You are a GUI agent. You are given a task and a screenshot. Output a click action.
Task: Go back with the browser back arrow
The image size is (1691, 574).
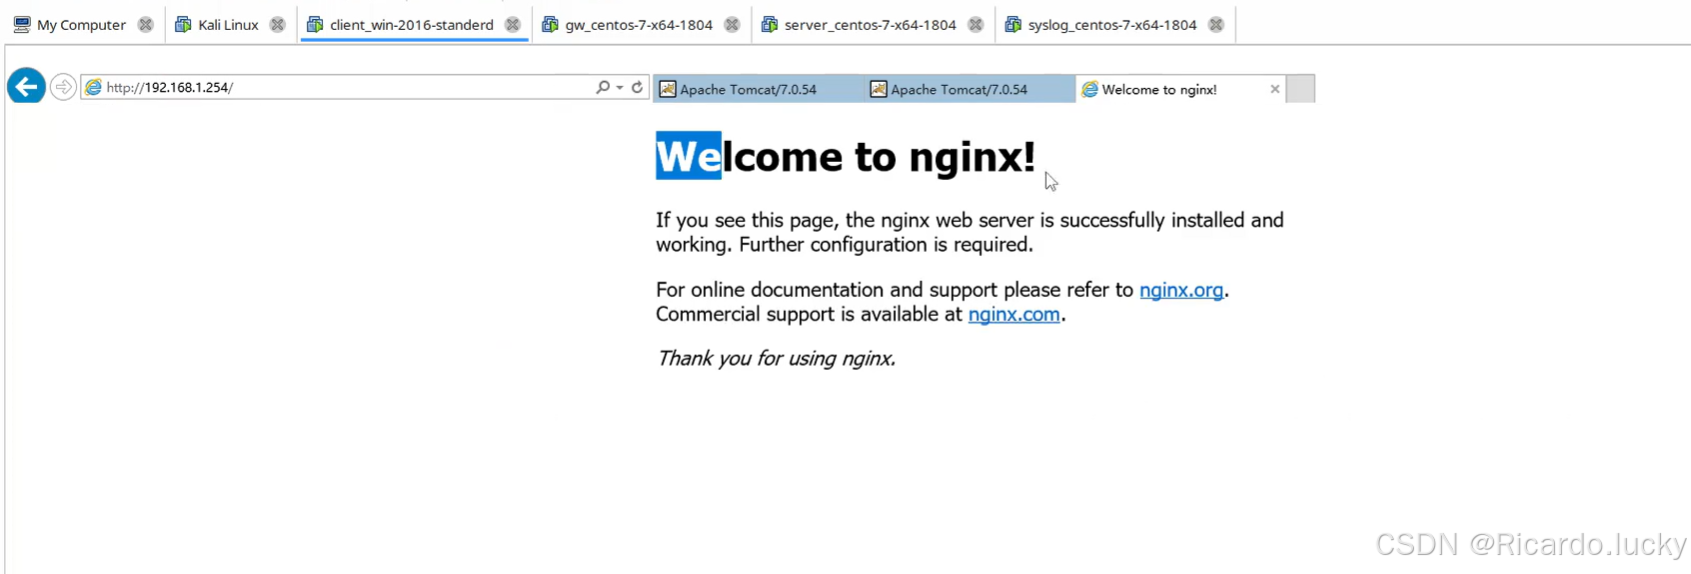pos(26,87)
